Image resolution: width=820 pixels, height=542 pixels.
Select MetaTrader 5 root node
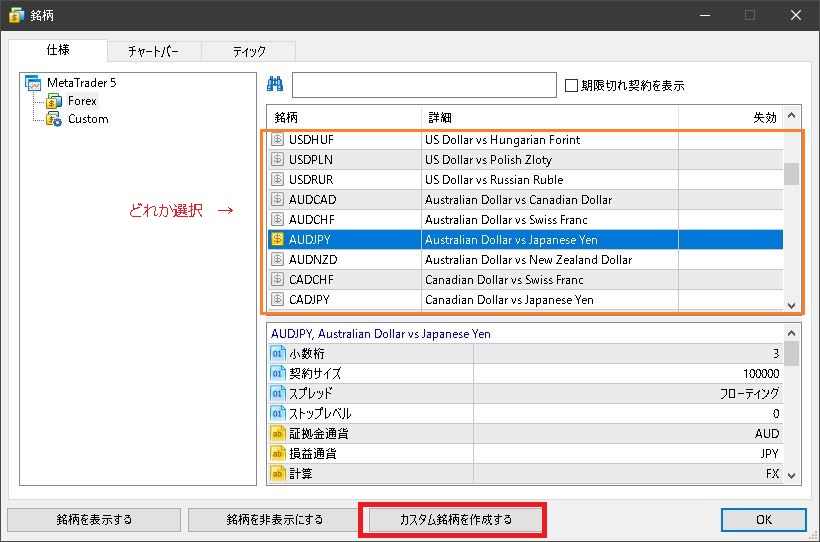(82, 83)
